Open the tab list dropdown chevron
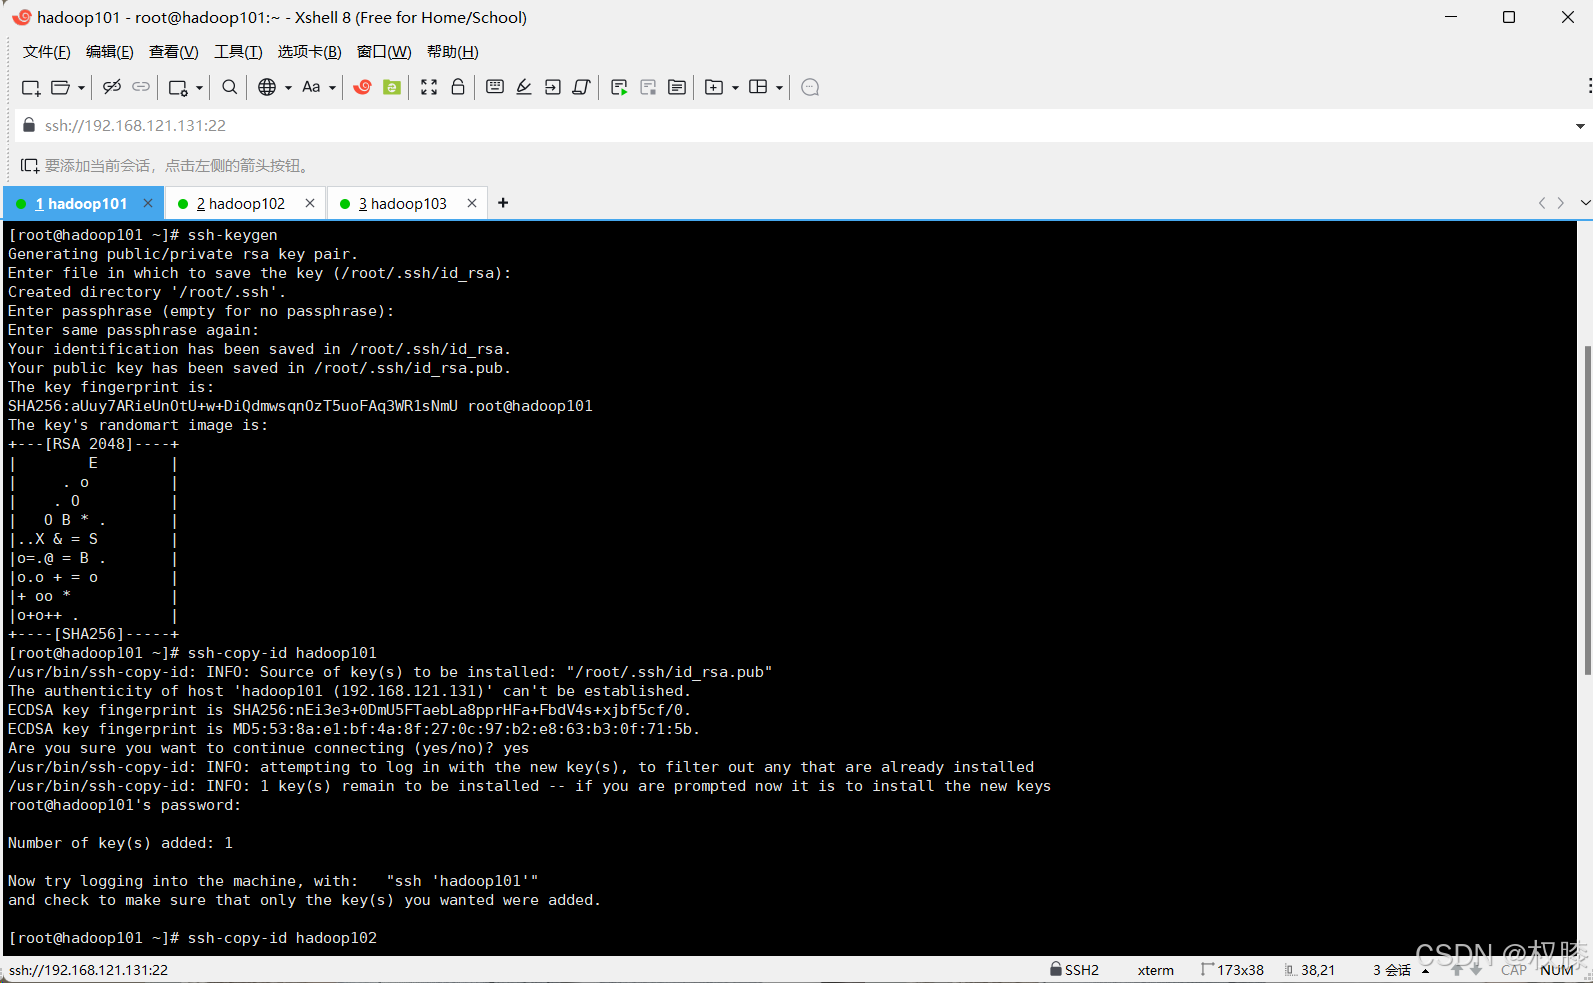The height and width of the screenshot is (983, 1593). click(x=1585, y=203)
